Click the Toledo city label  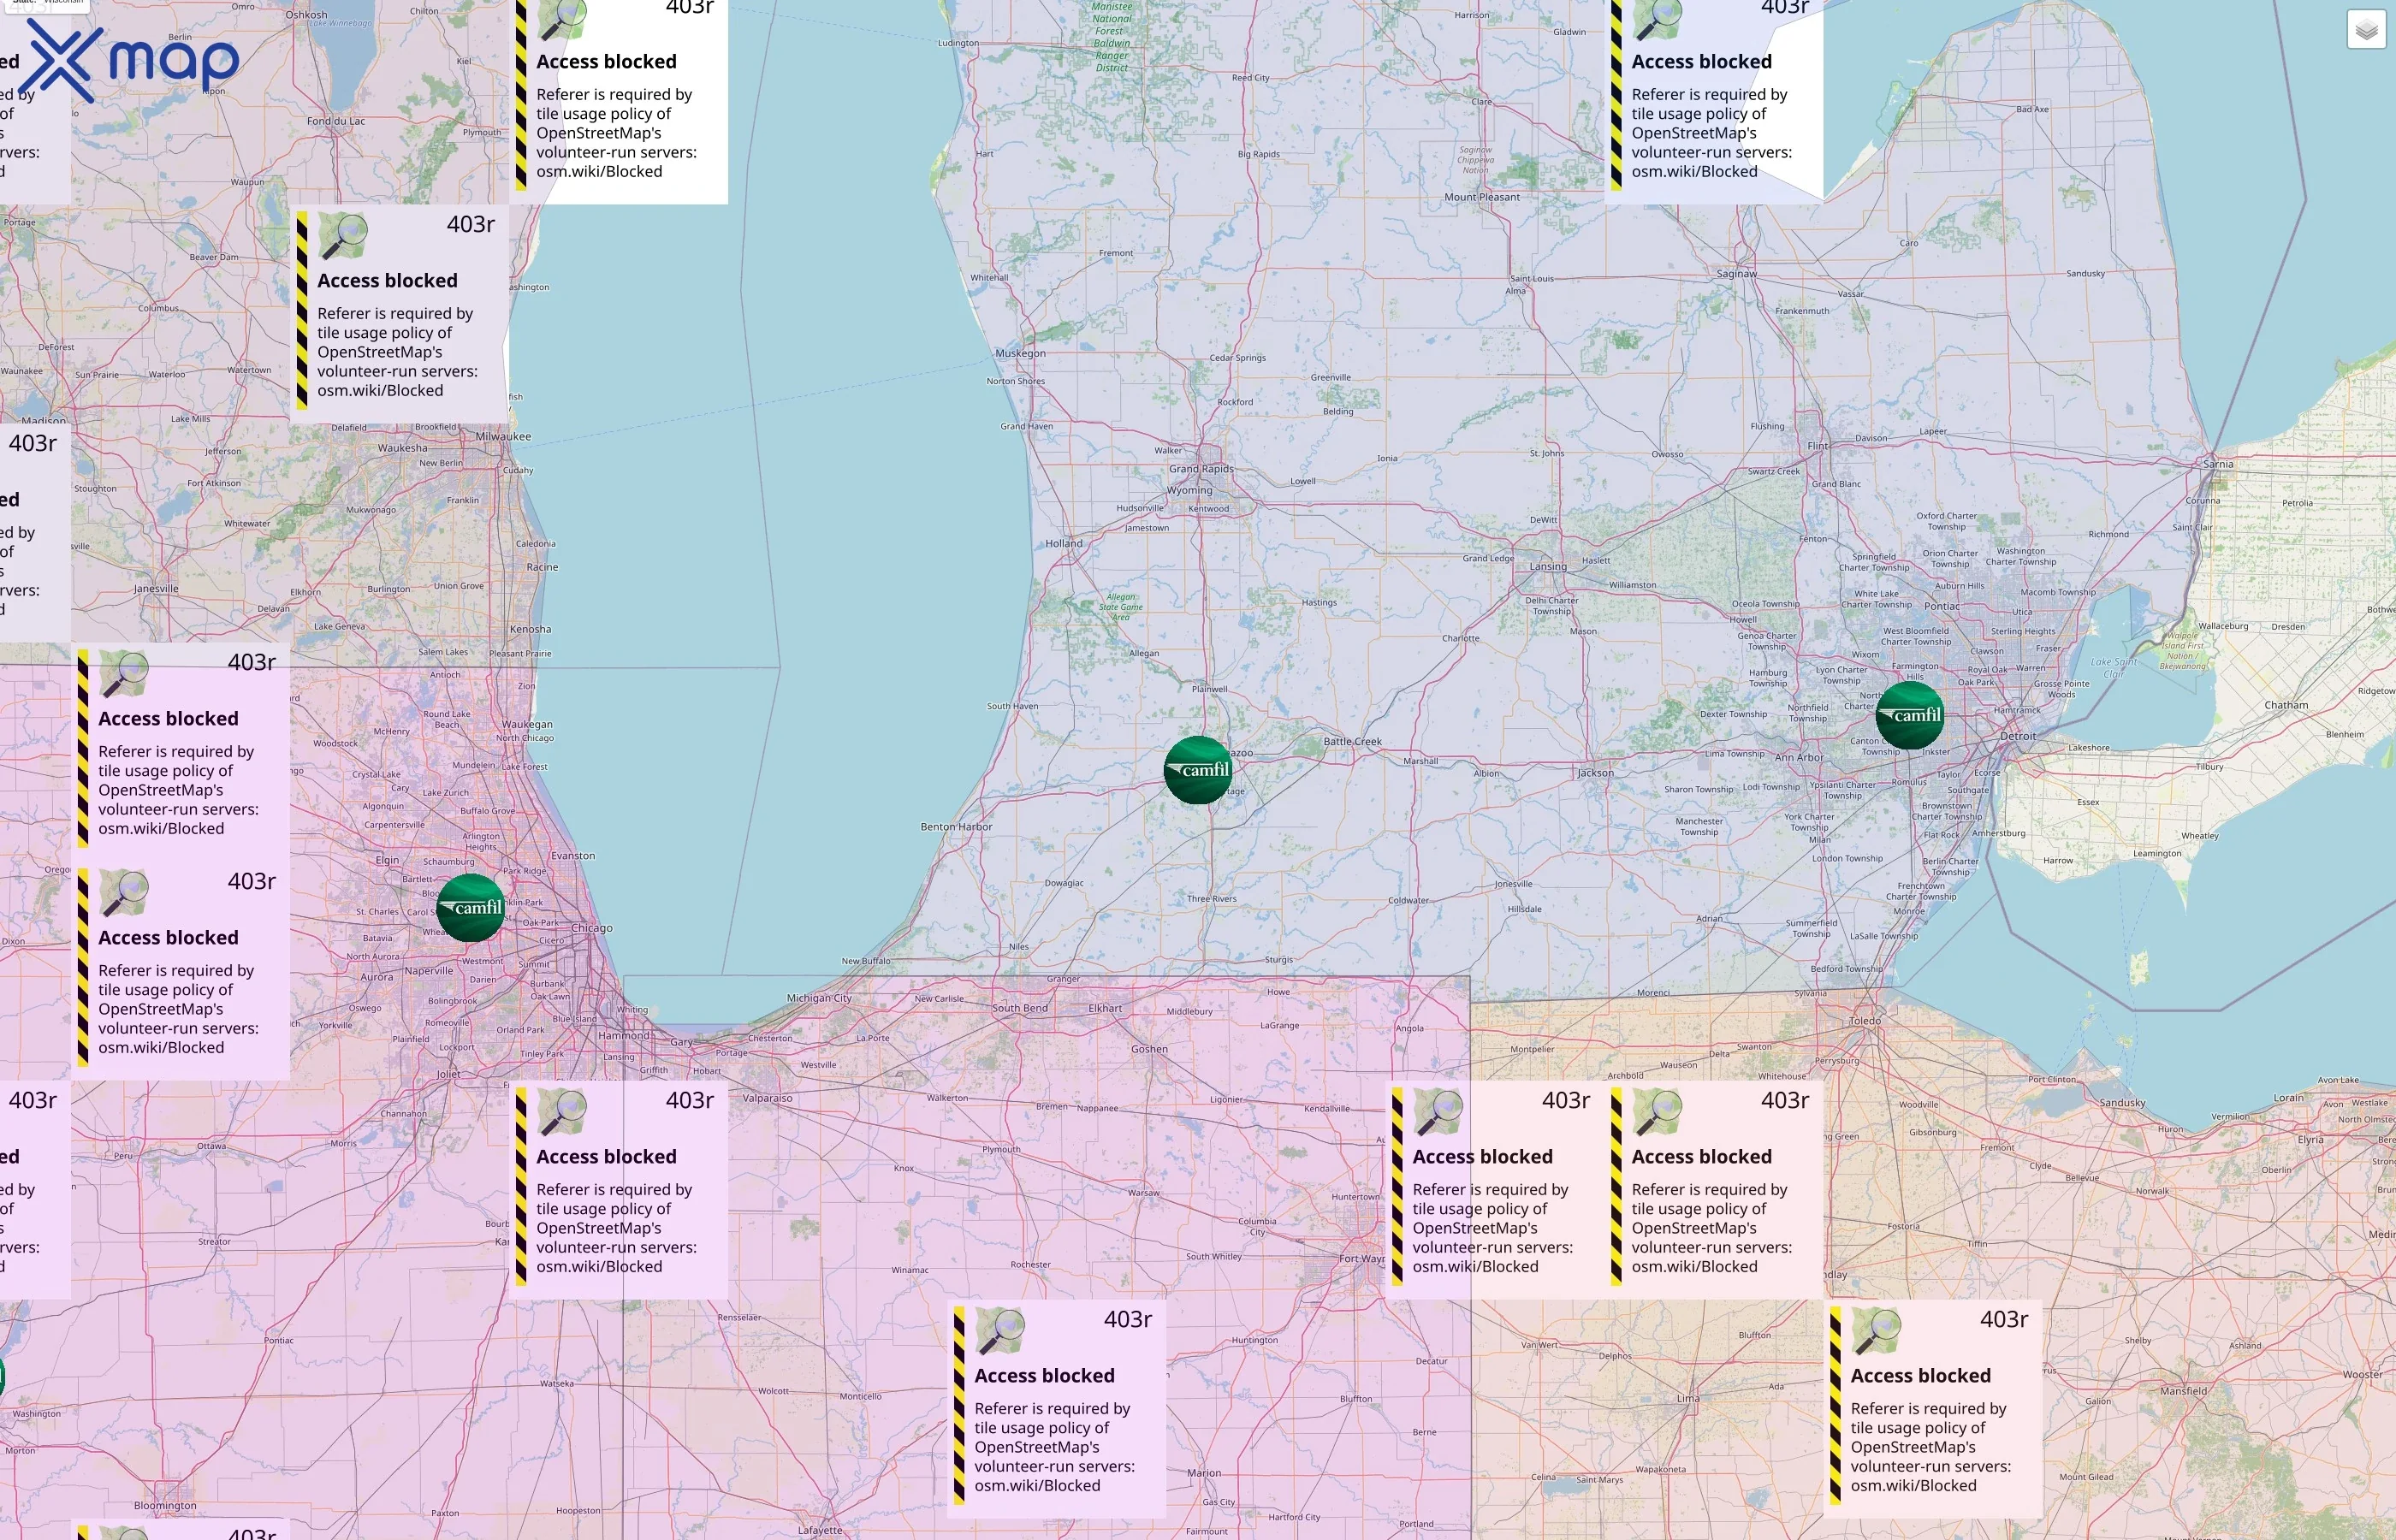(1865, 1021)
